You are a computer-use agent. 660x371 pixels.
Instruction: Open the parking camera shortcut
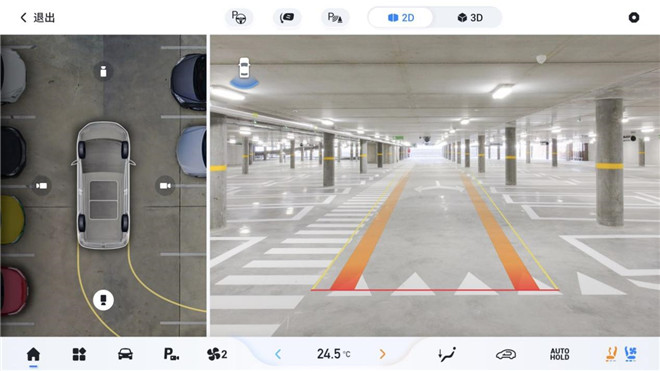pyautogui.click(x=171, y=354)
